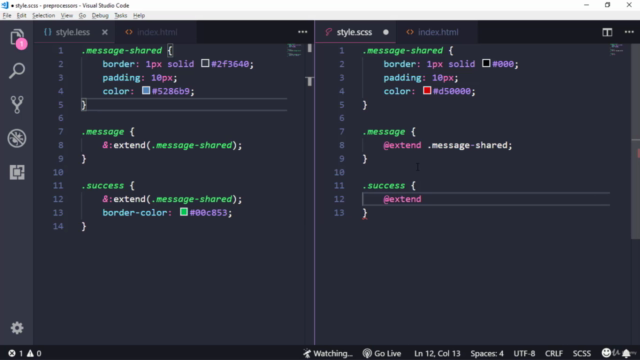The width and height of the screenshot is (640, 360).
Task: Click .success selector in style.scss
Action: point(384,186)
